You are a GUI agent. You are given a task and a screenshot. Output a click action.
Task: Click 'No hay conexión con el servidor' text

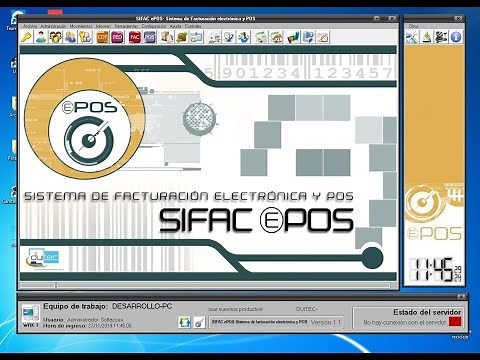405,322
